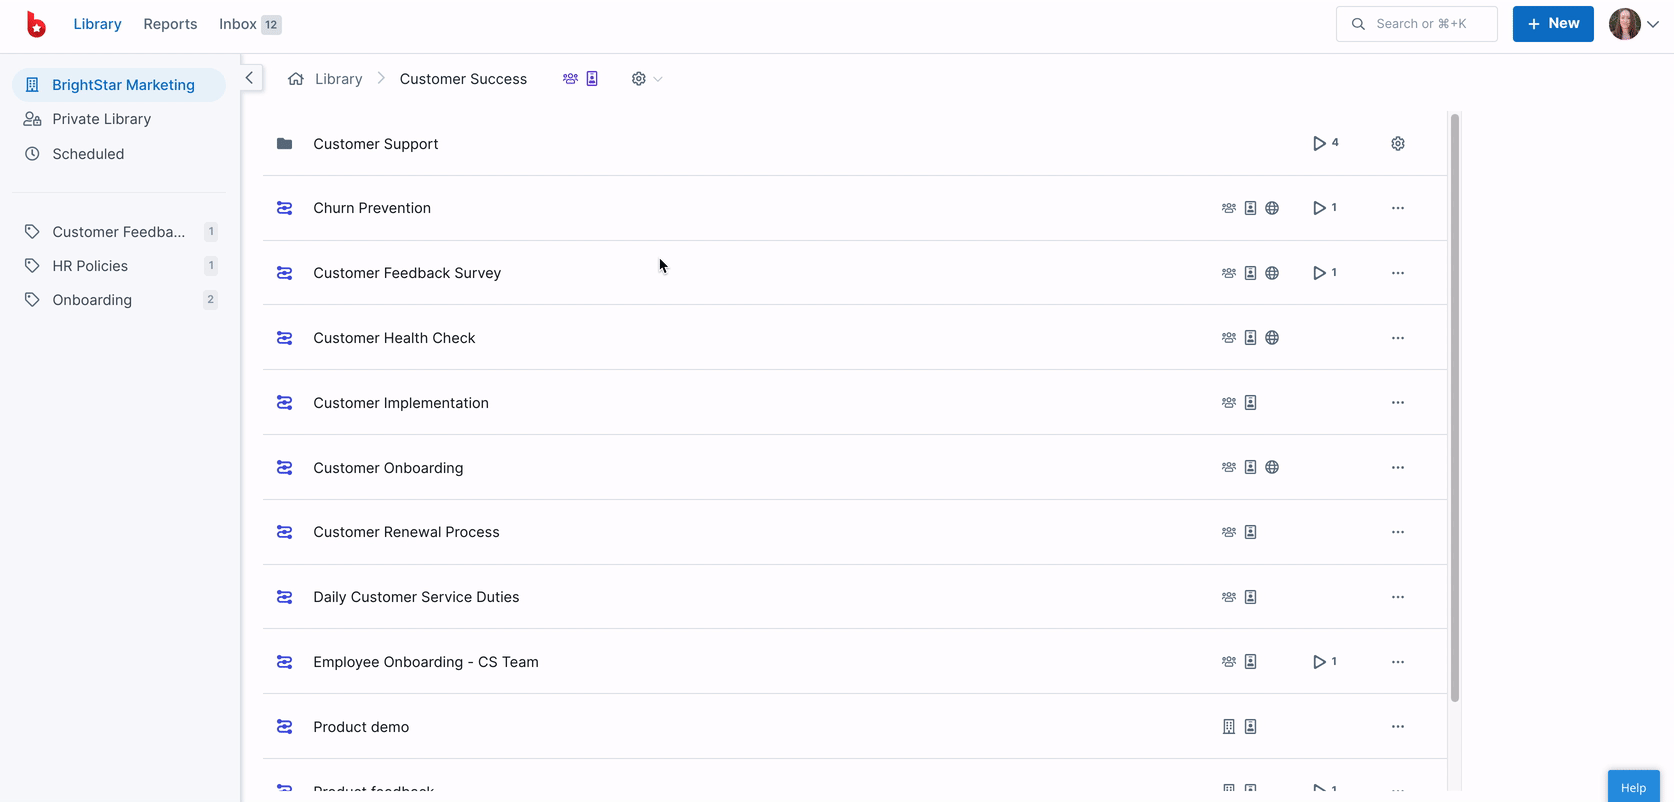Click the New button
The width and height of the screenshot is (1674, 802).
1552,24
